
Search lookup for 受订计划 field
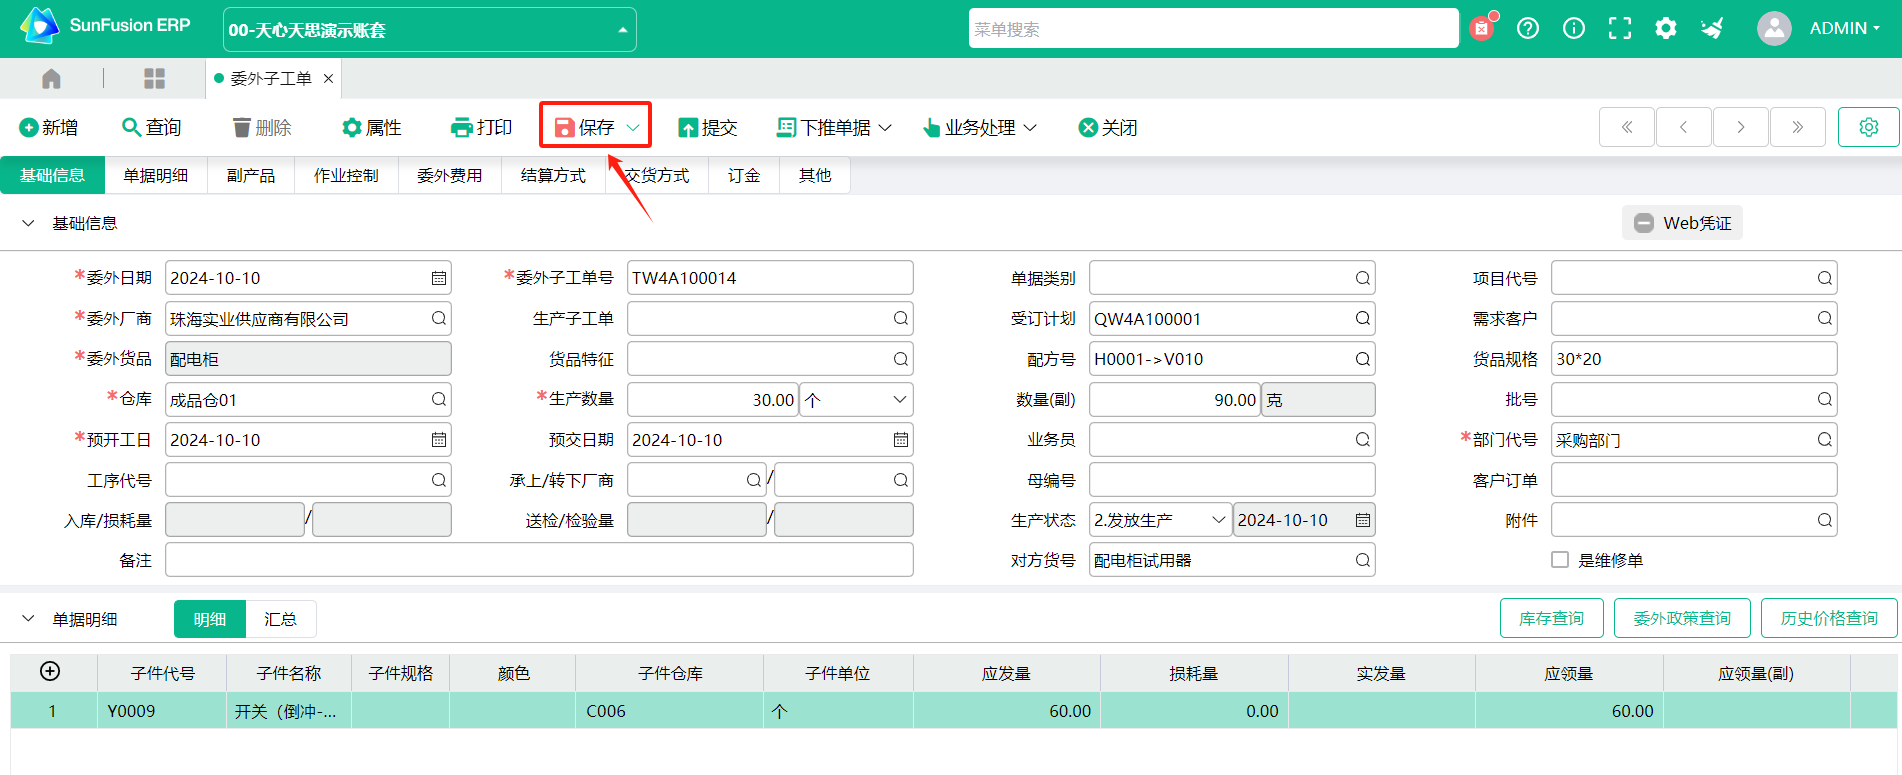tap(1362, 318)
